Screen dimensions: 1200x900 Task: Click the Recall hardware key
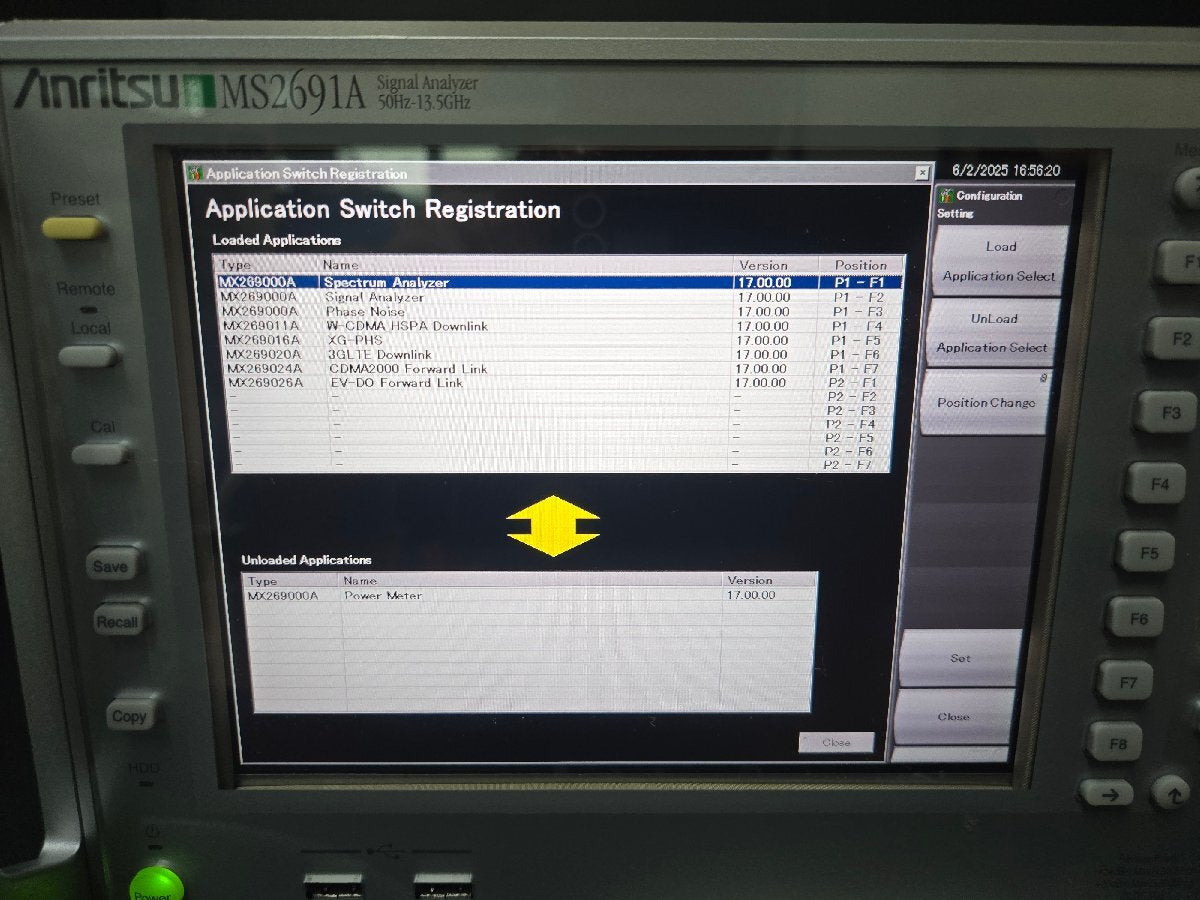118,621
